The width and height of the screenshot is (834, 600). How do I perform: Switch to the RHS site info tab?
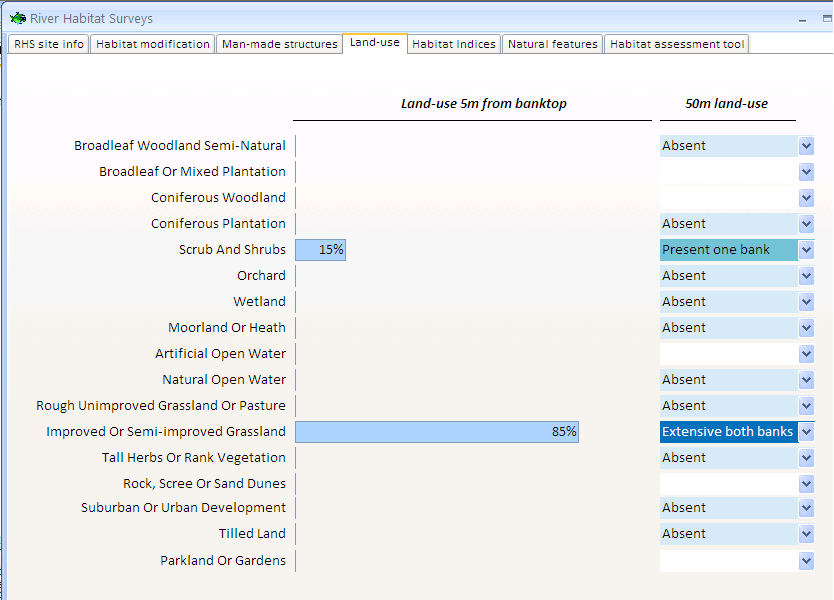[x=48, y=44]
